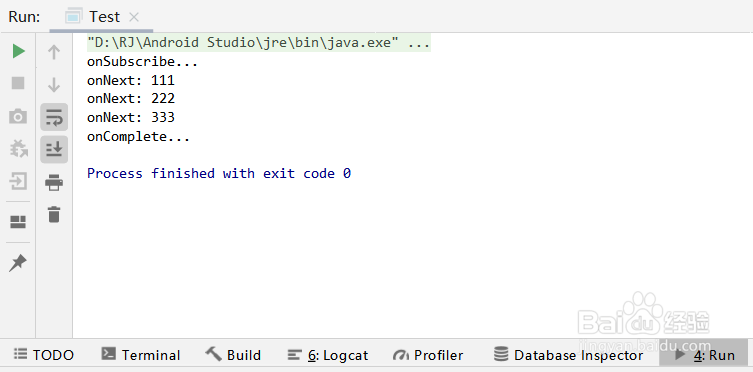Pin the Run tab with pushpin

click(18, 263)
